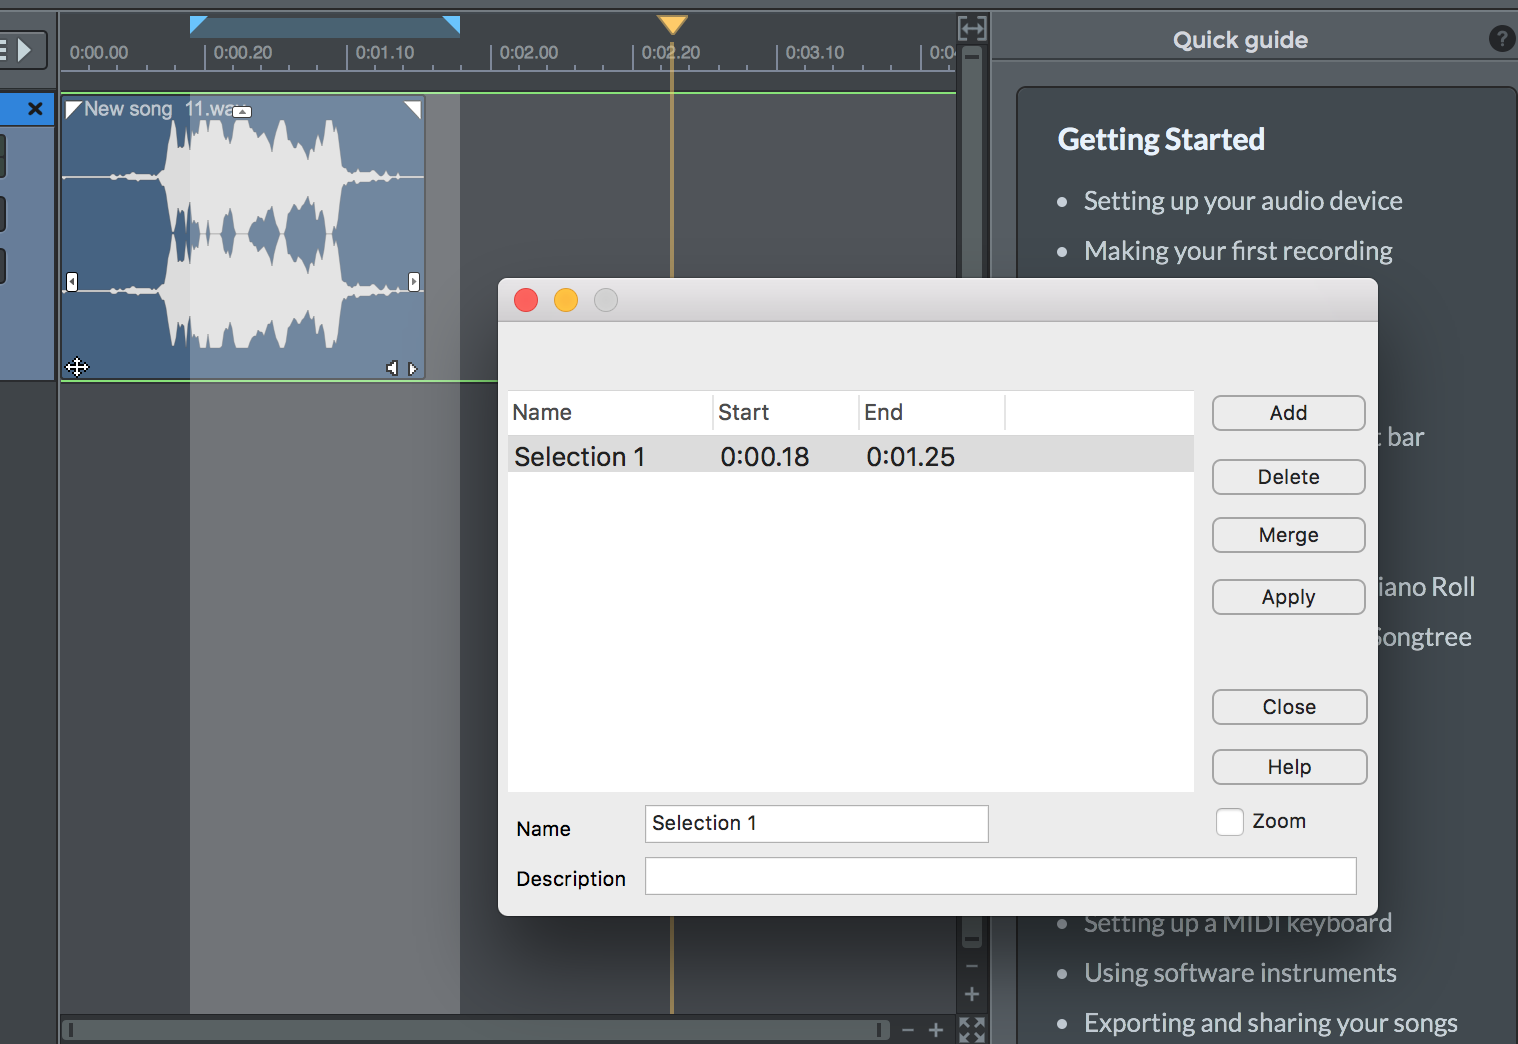The height and width of the screenshot is (1044, 1518).
Task: Click the Name column header
Action: pos(610,412)
